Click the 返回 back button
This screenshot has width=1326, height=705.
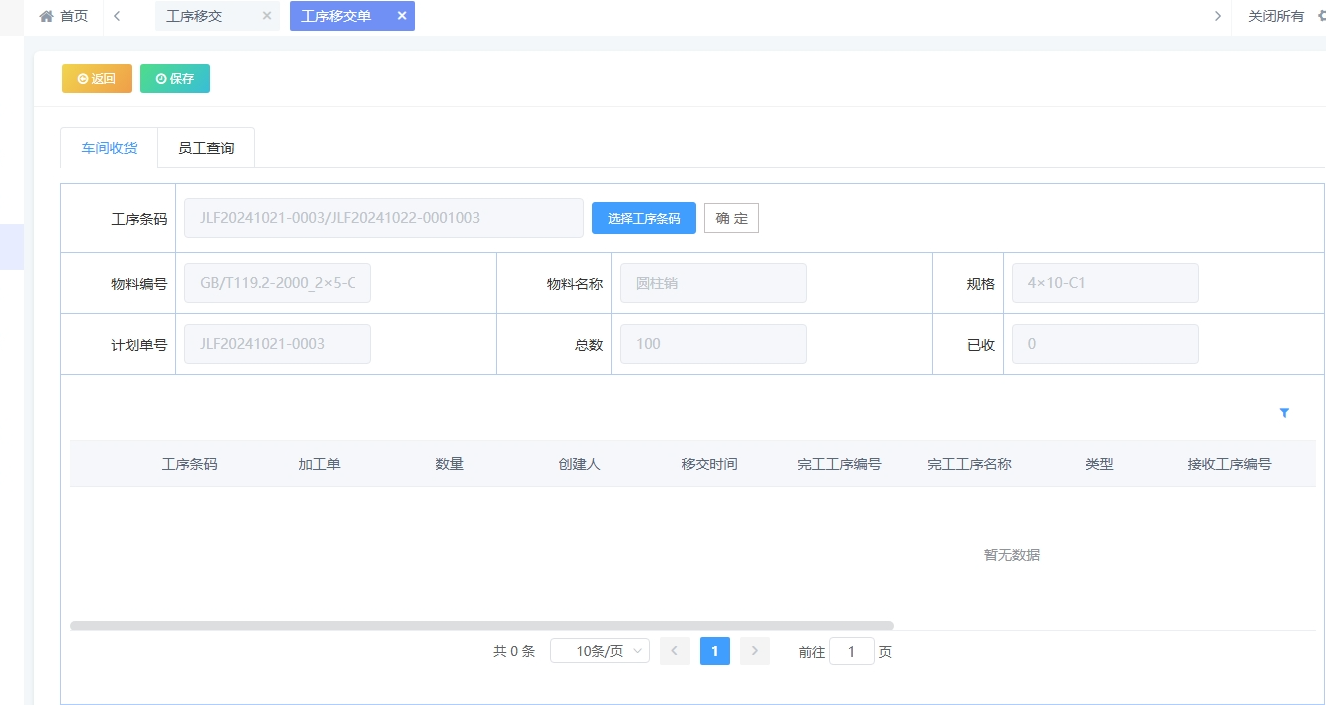point(97,79)
